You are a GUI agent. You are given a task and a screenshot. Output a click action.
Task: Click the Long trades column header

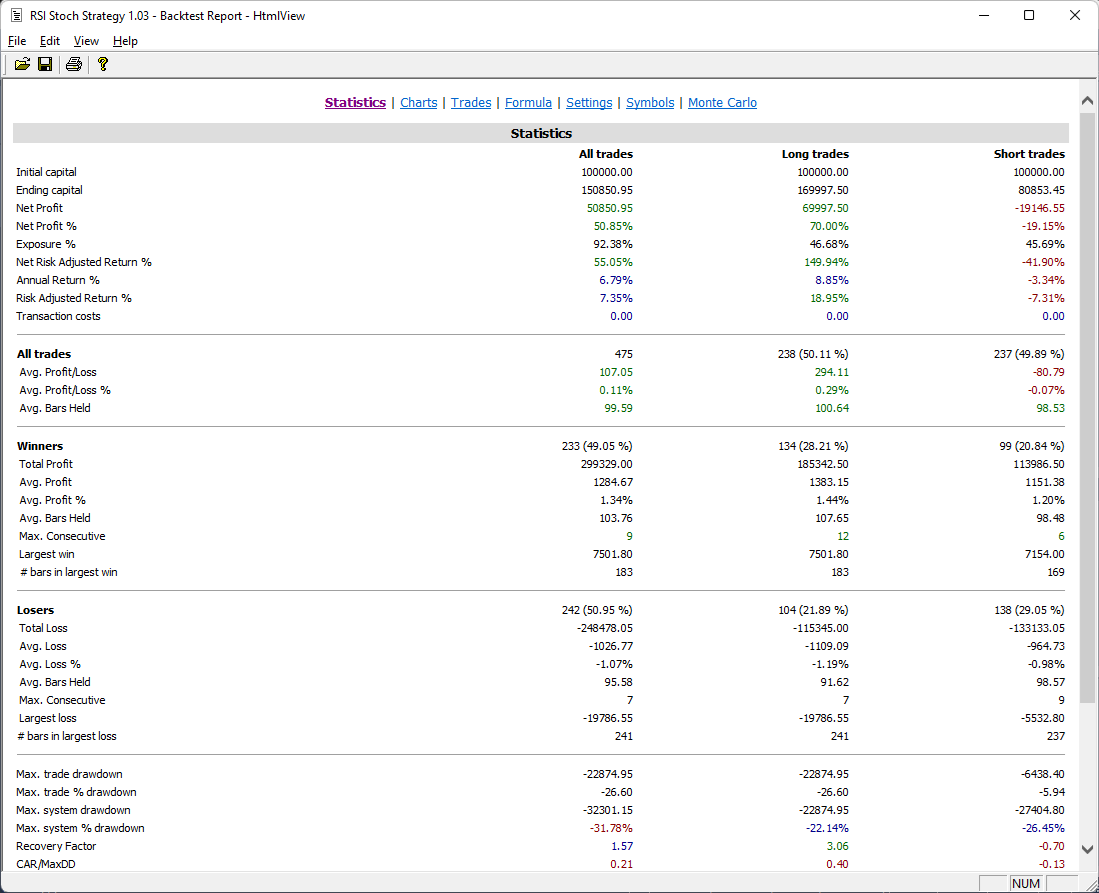815,154
